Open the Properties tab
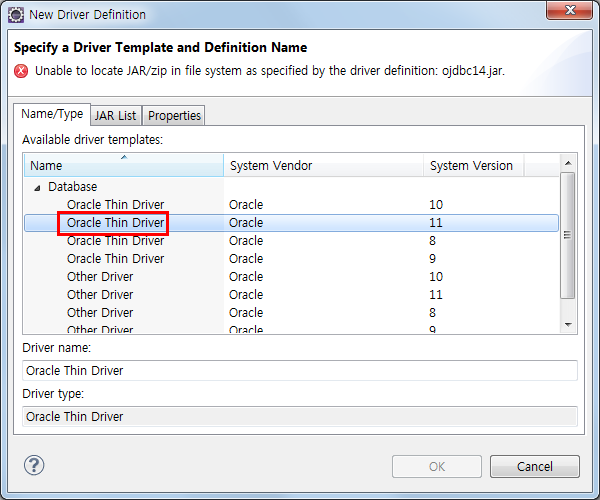 [174, 116]
